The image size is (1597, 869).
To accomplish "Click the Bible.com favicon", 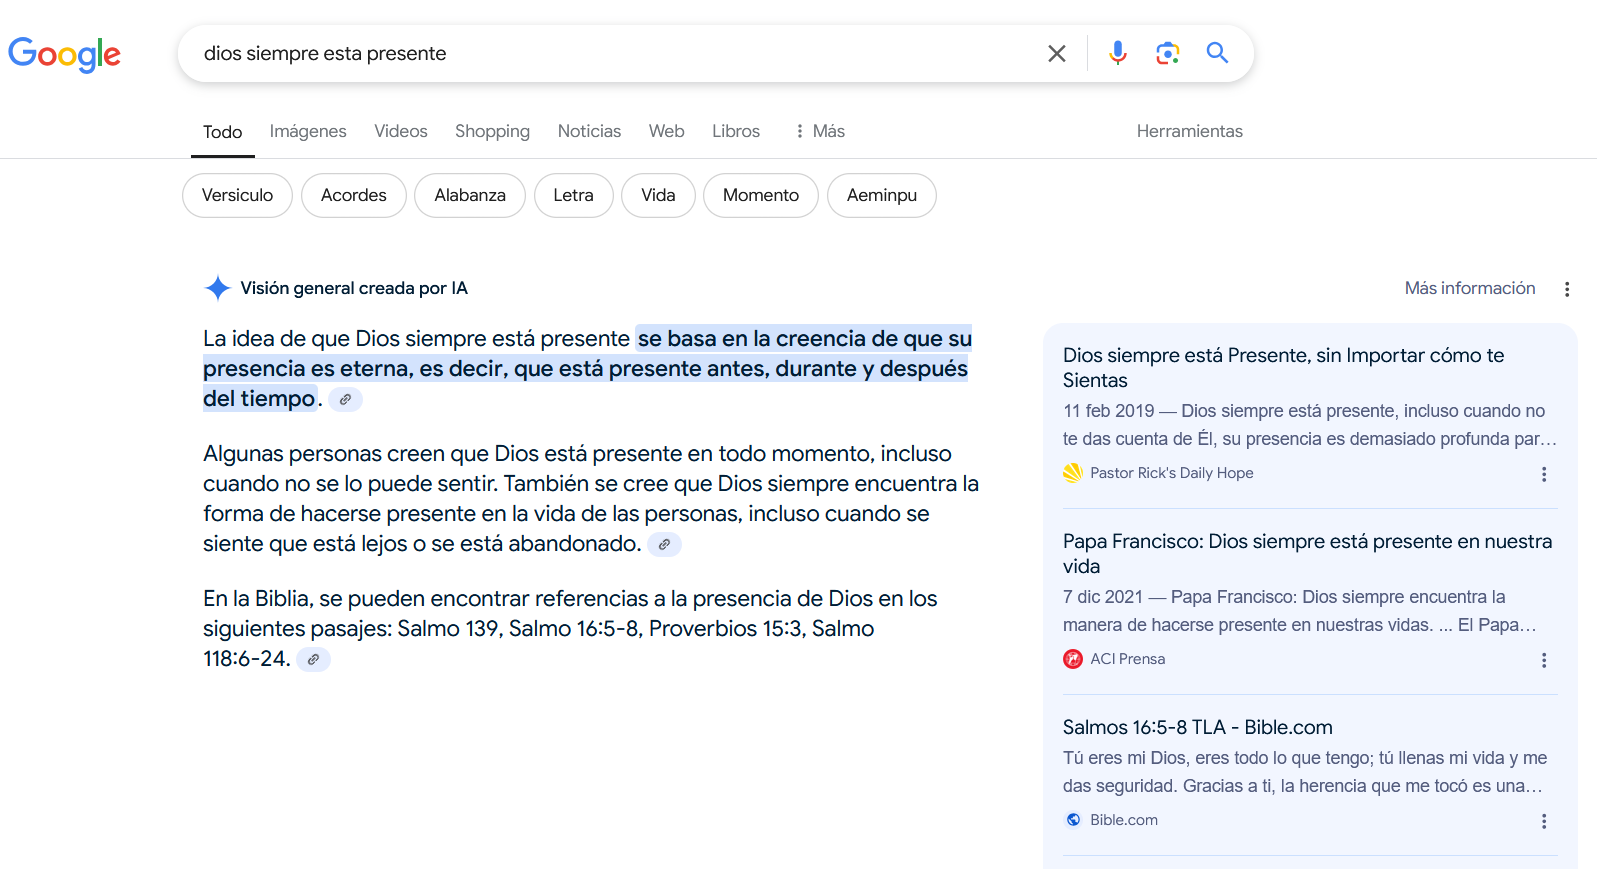I will 1073,820.
